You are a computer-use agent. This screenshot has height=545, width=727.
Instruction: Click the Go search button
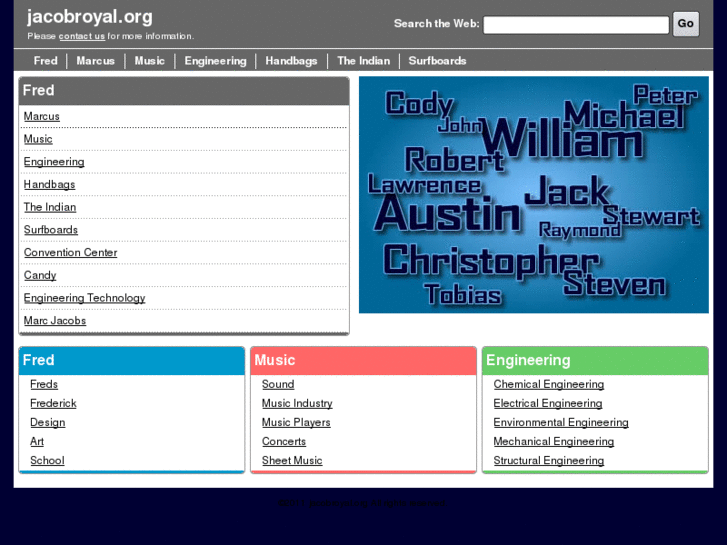[x=686, y=24]
